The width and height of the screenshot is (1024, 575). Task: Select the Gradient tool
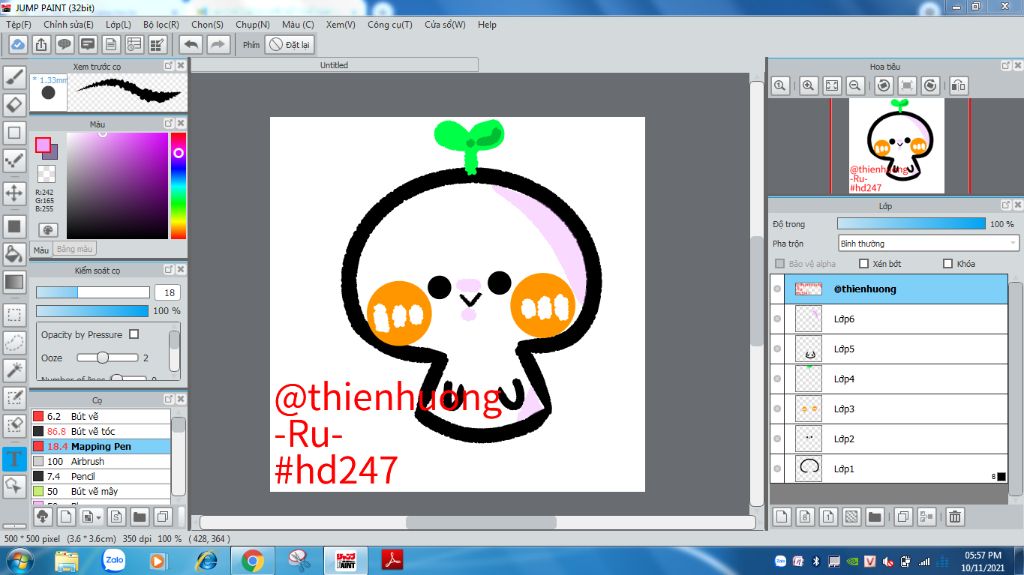(14, 282)
